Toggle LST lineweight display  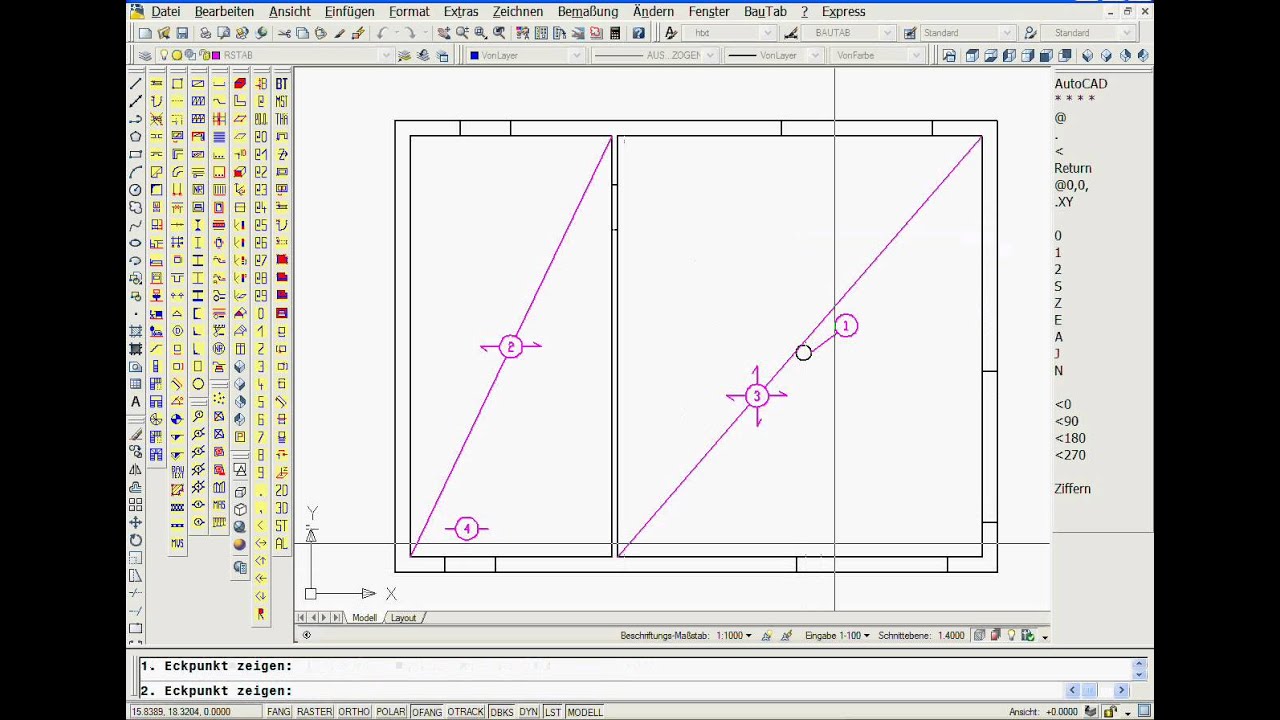(552, 712)
